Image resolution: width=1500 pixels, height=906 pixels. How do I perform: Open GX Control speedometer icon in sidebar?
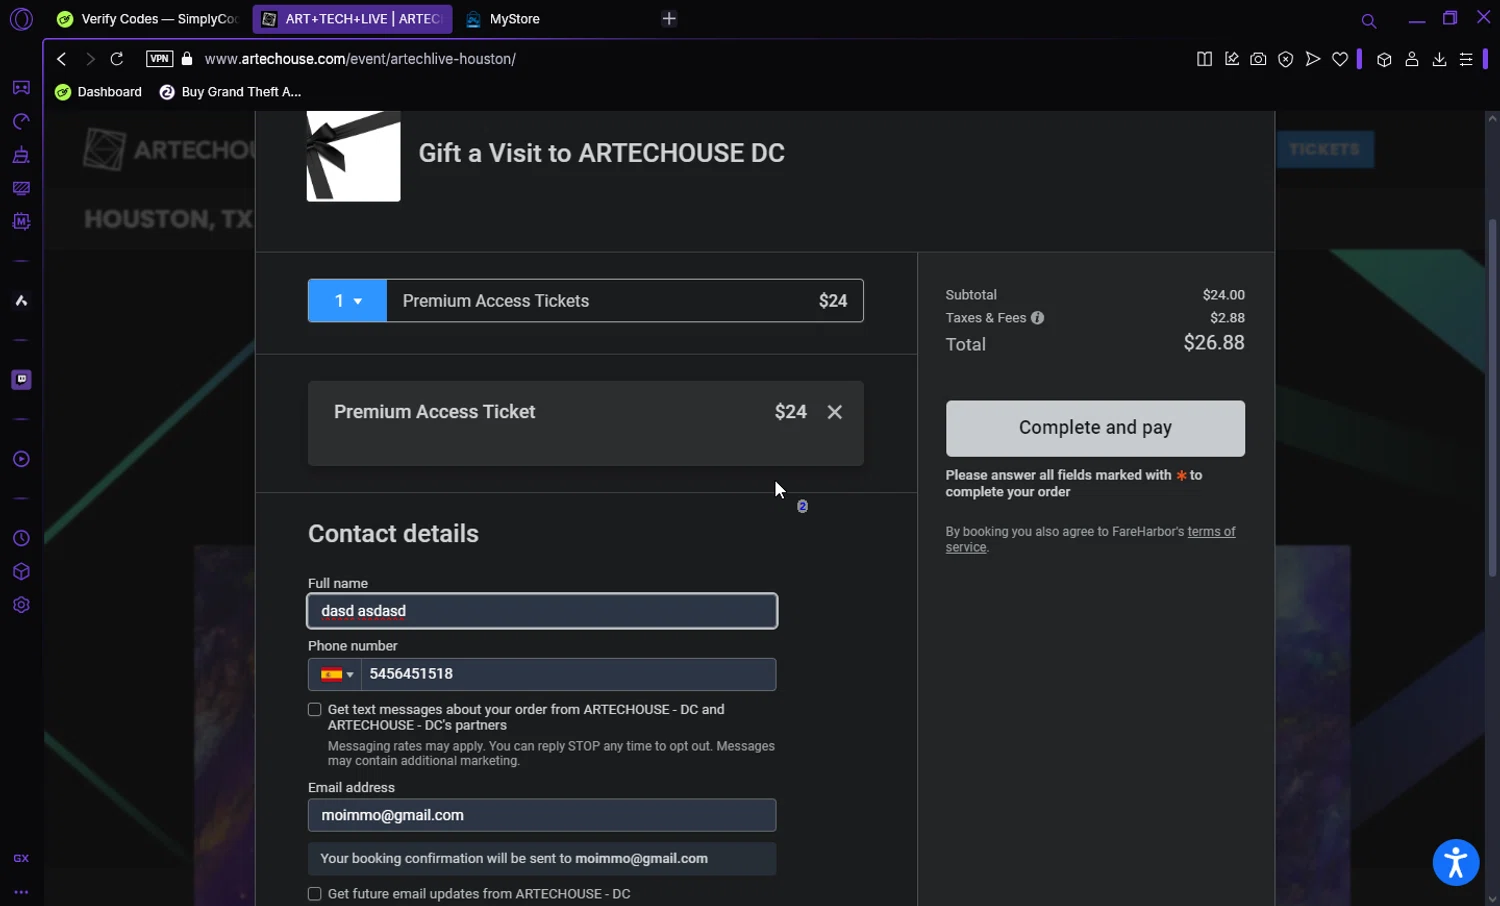(21, 121)
